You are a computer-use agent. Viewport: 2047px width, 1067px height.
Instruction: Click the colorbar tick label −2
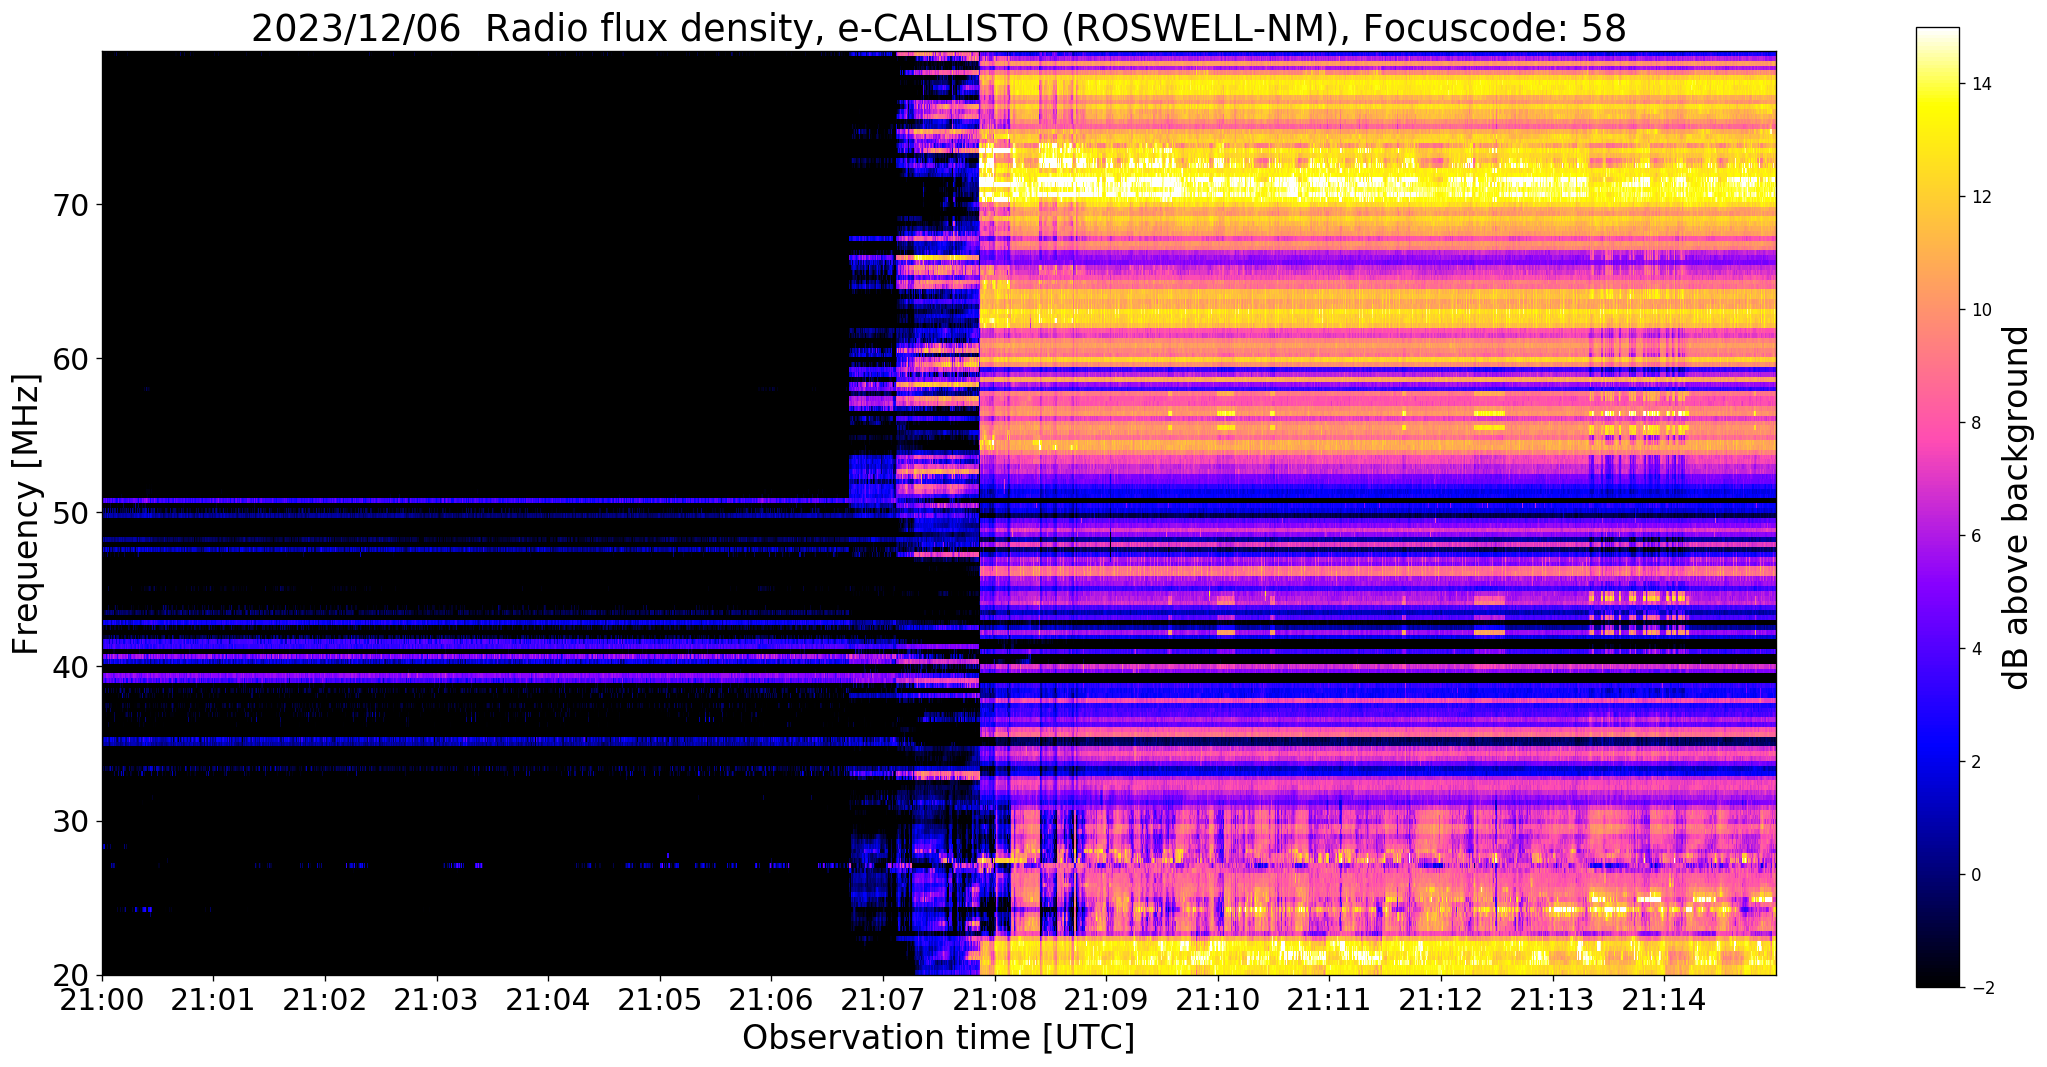tap(1981, 988)
